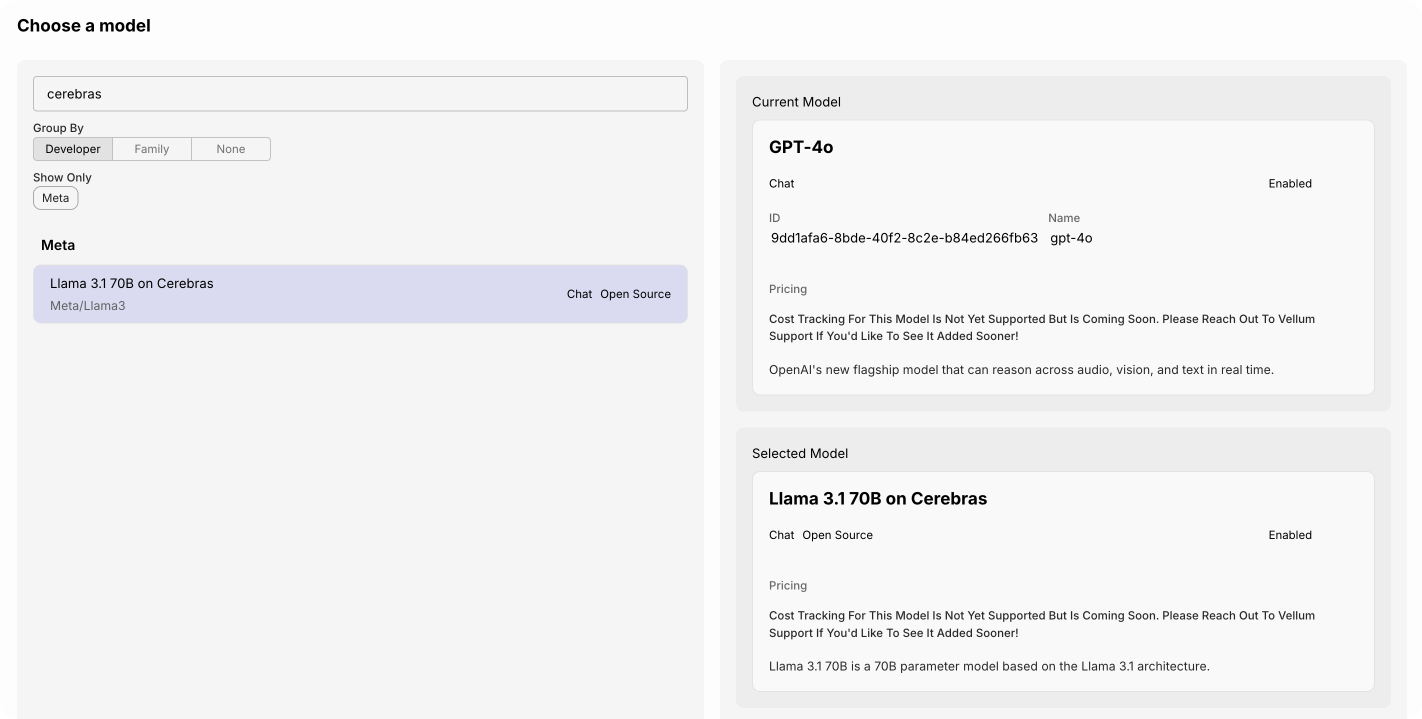Viewport: 1422px width, 719px height.
Task: Click the model ID value starting with 9dd1afa6
Action: coord(904,238)
